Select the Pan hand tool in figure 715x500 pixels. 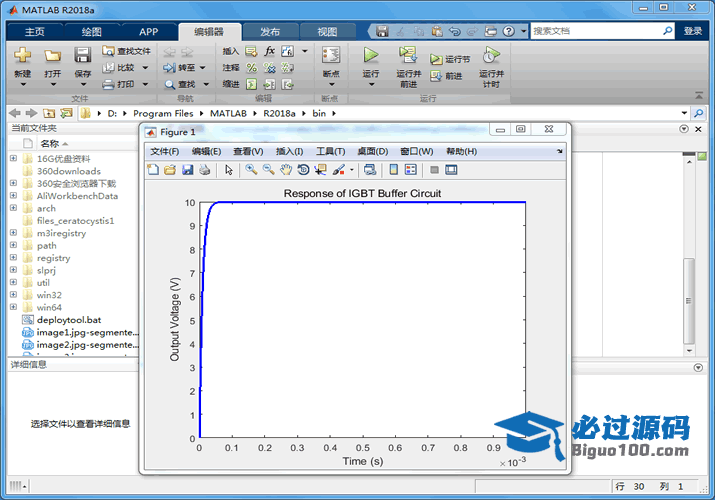286,170
